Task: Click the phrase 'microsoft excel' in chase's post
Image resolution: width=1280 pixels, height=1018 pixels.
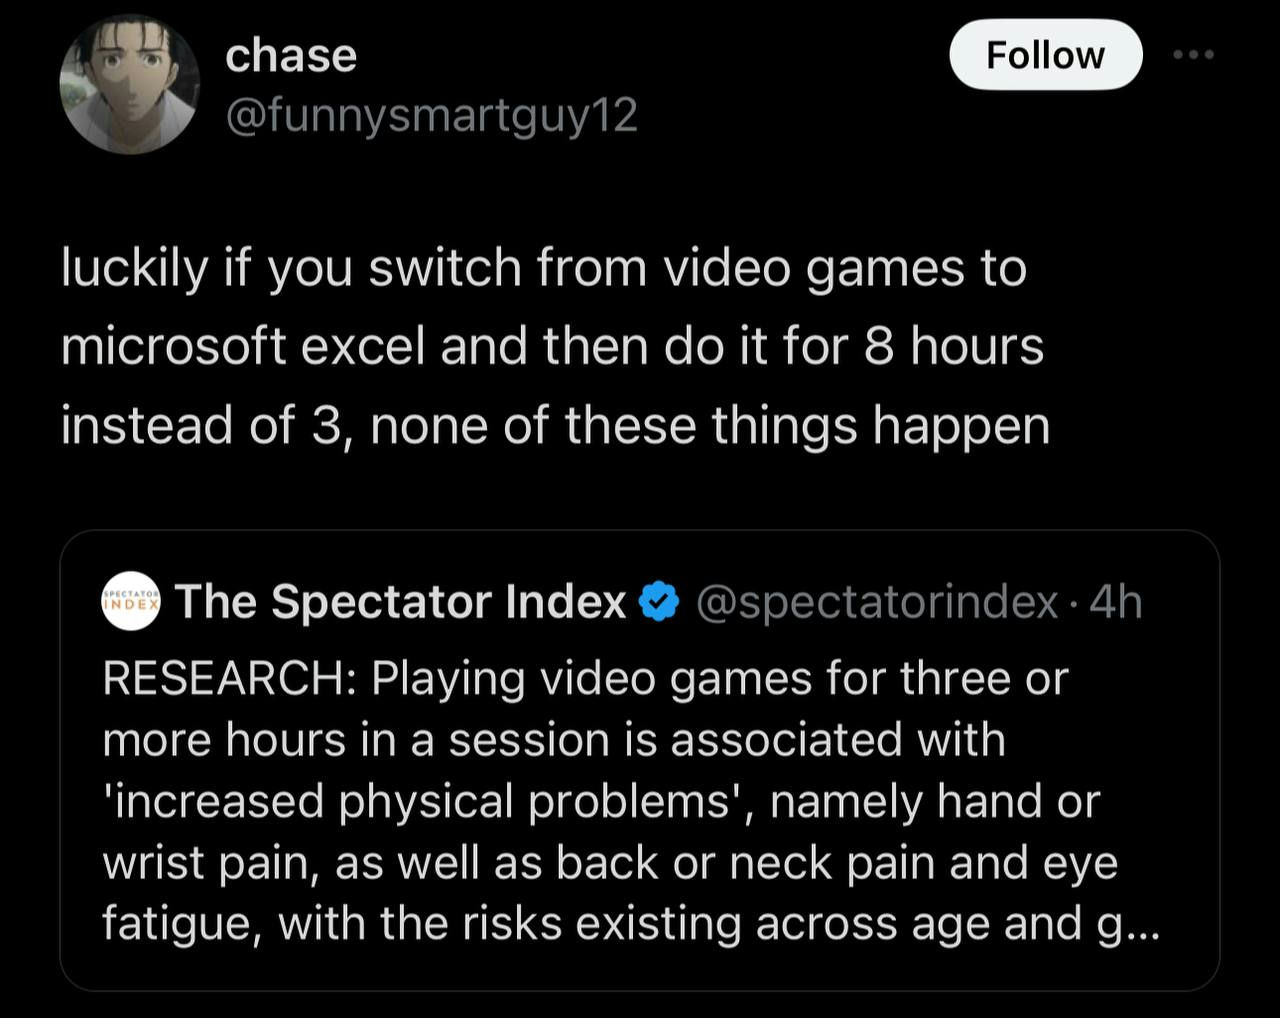Action: (x=244, y=347)
